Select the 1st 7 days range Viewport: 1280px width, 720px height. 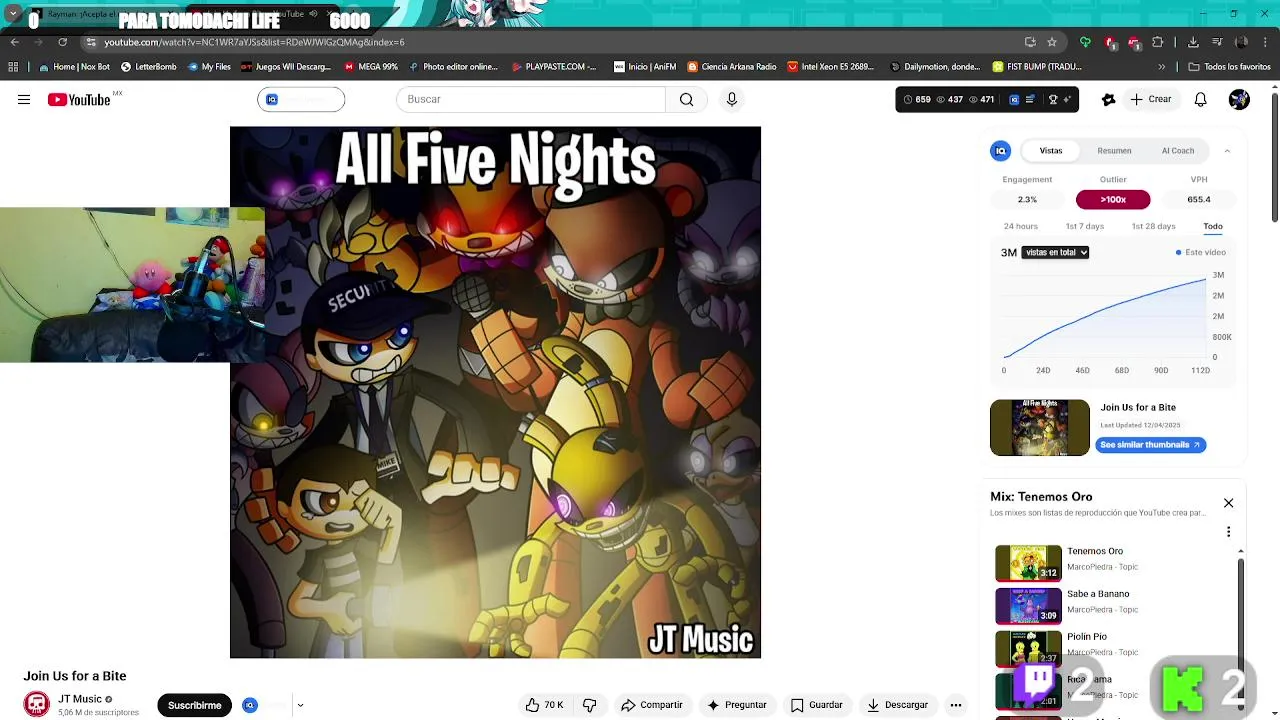click(1085, 226)
